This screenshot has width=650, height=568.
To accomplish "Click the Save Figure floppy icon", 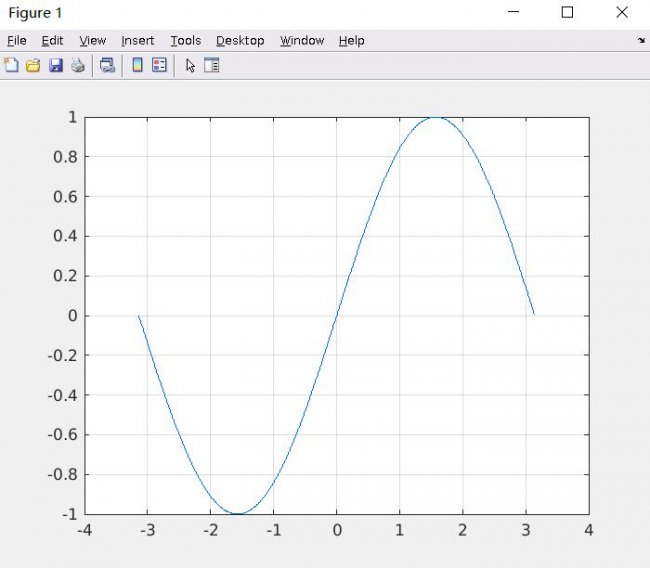I will click(56, 66).
